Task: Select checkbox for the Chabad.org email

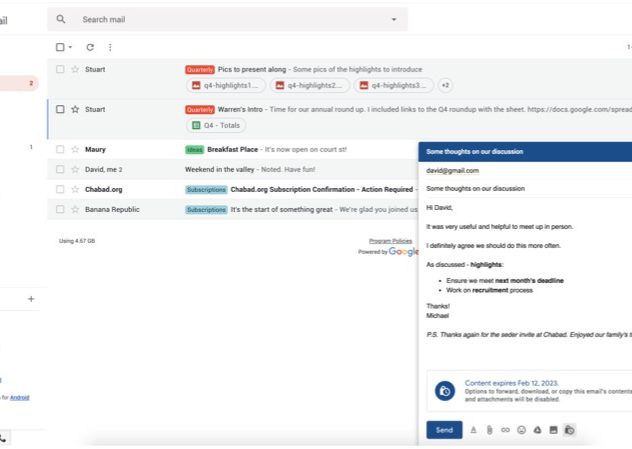Action: point(61,189)
